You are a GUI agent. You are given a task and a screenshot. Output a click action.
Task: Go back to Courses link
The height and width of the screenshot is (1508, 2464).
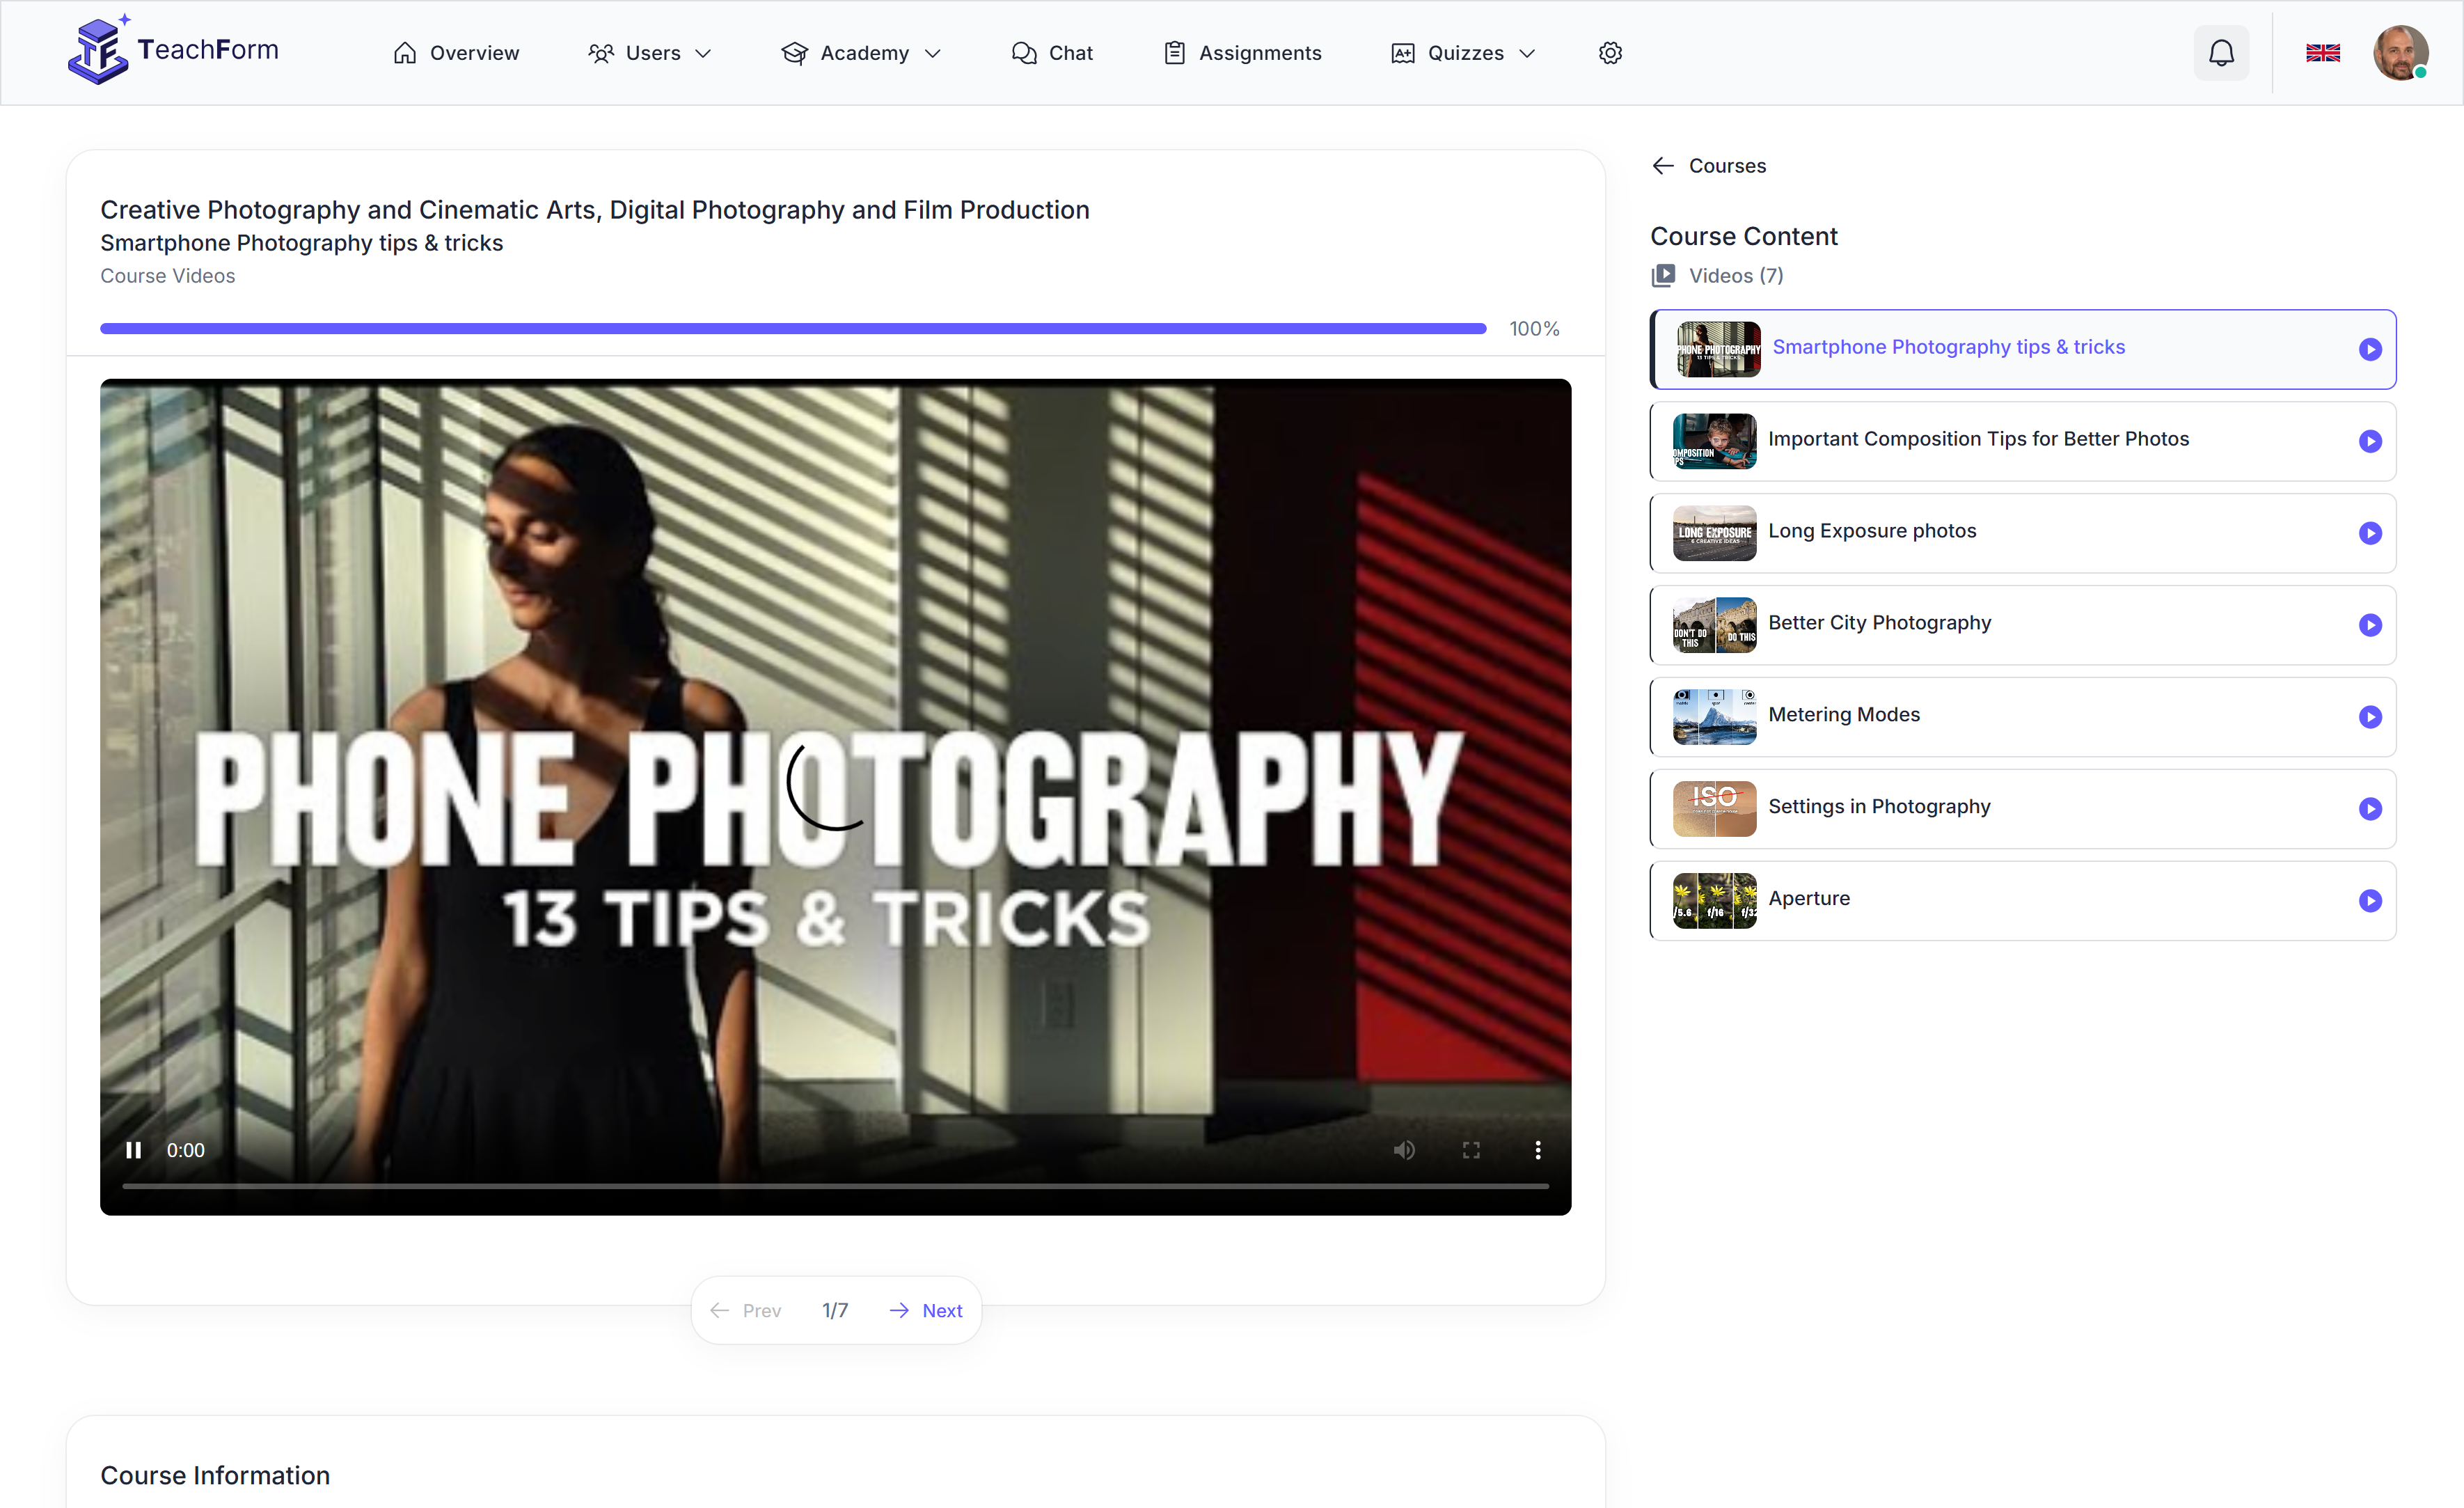tap(1708, 166)
